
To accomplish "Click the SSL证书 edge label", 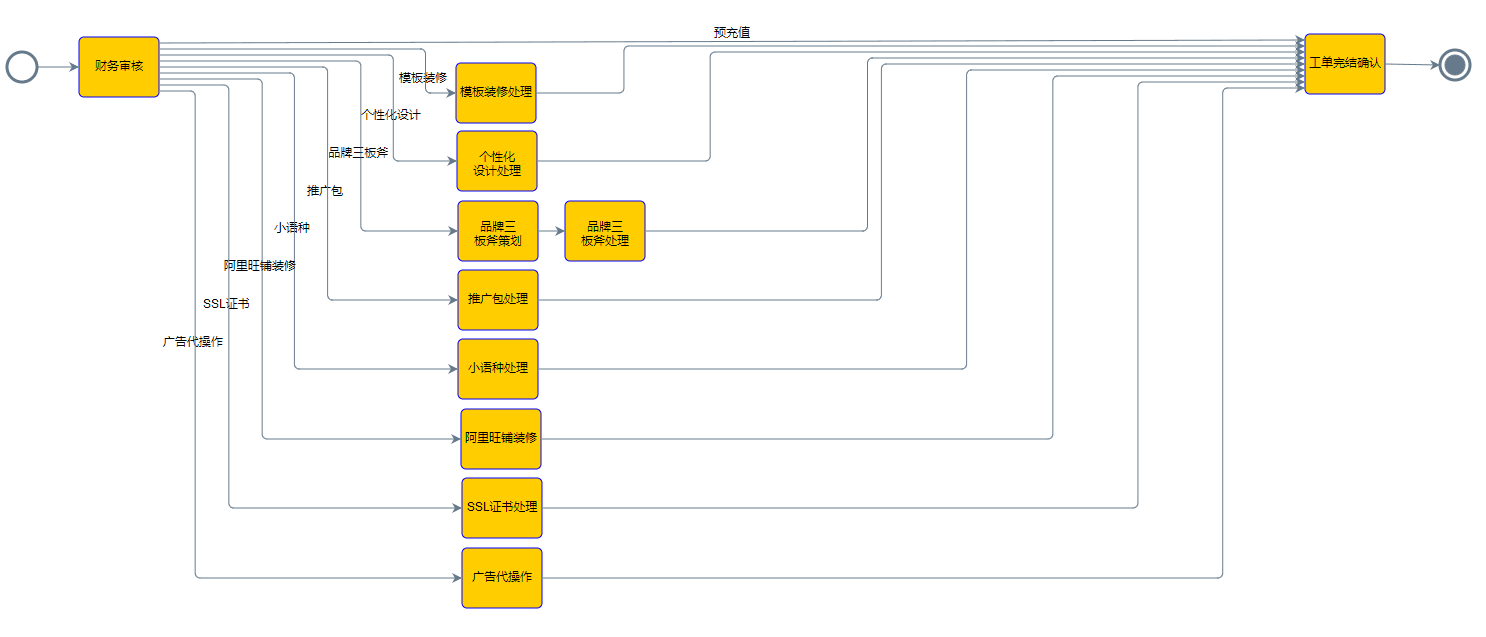I will click(226, 304).
